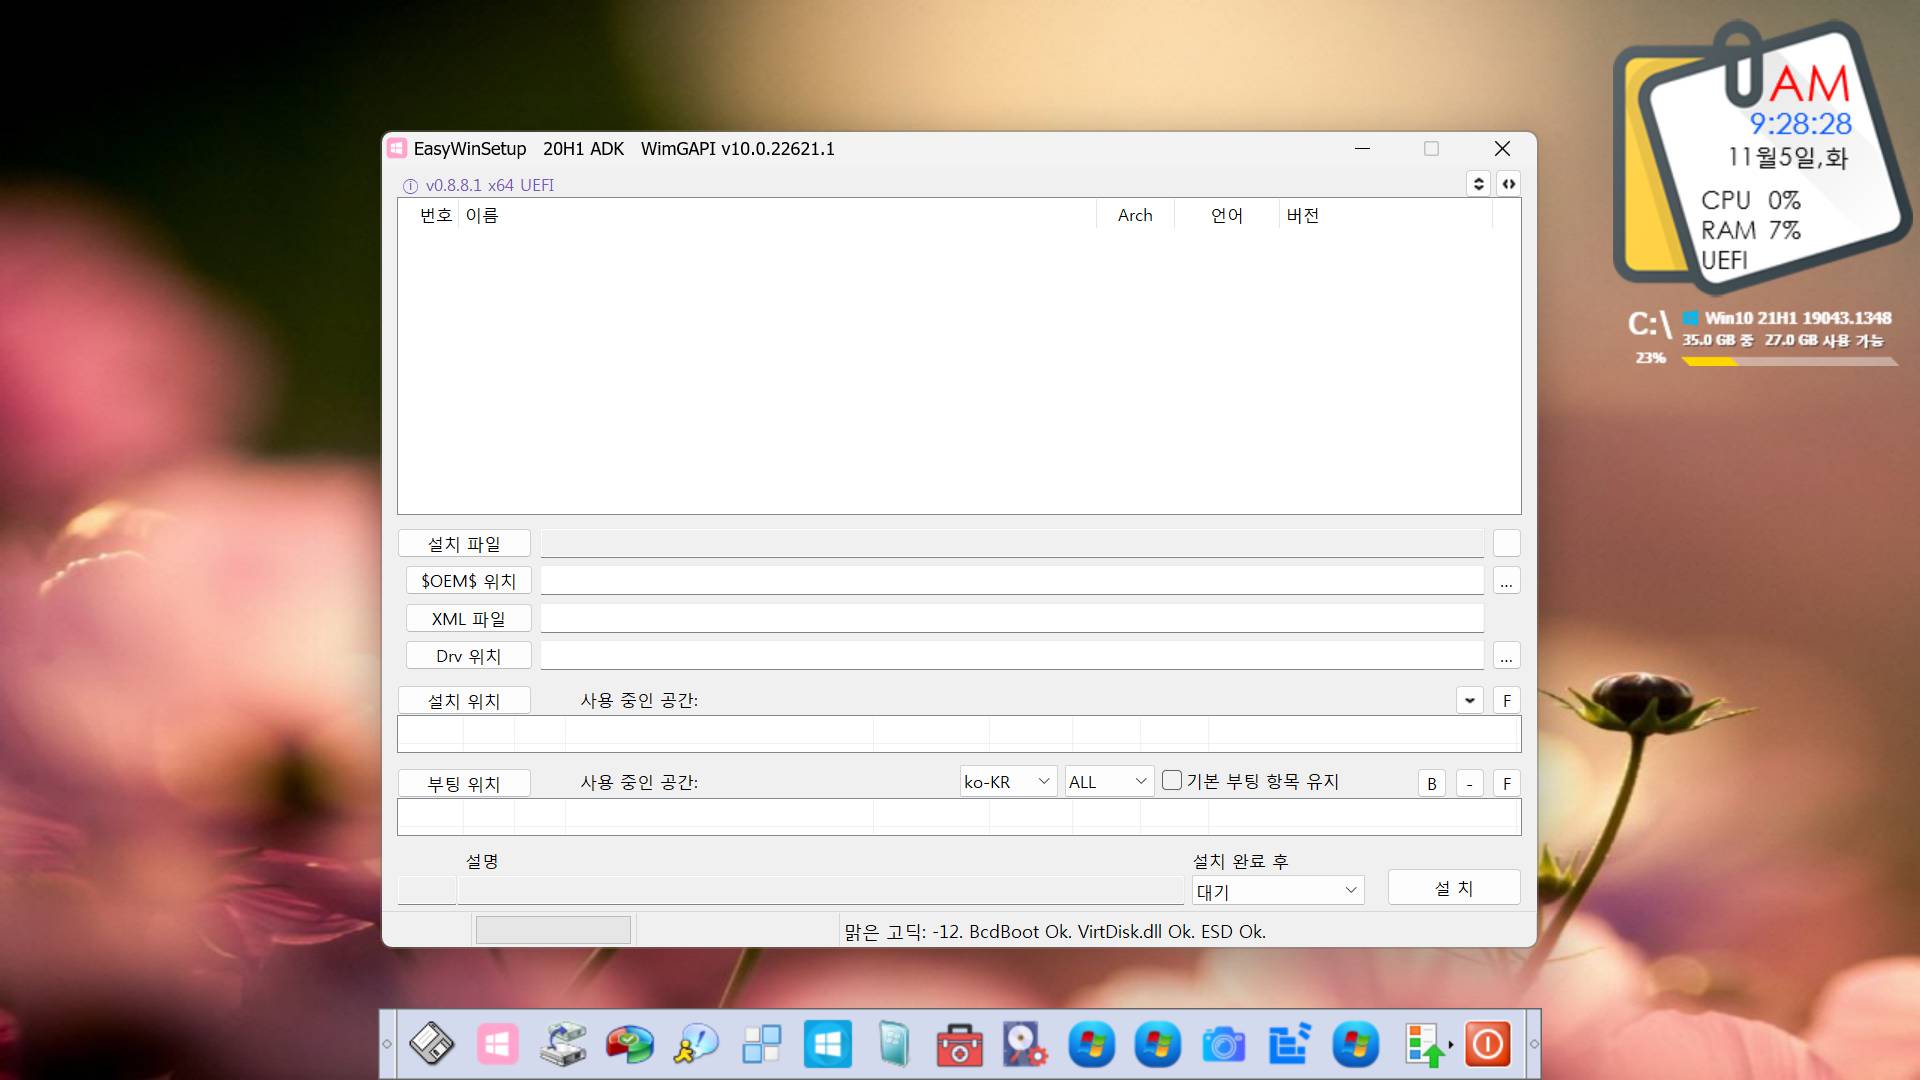Launch the drive backup icon in the dock
This screenshot has width=1920, height=1080.
563,1045
